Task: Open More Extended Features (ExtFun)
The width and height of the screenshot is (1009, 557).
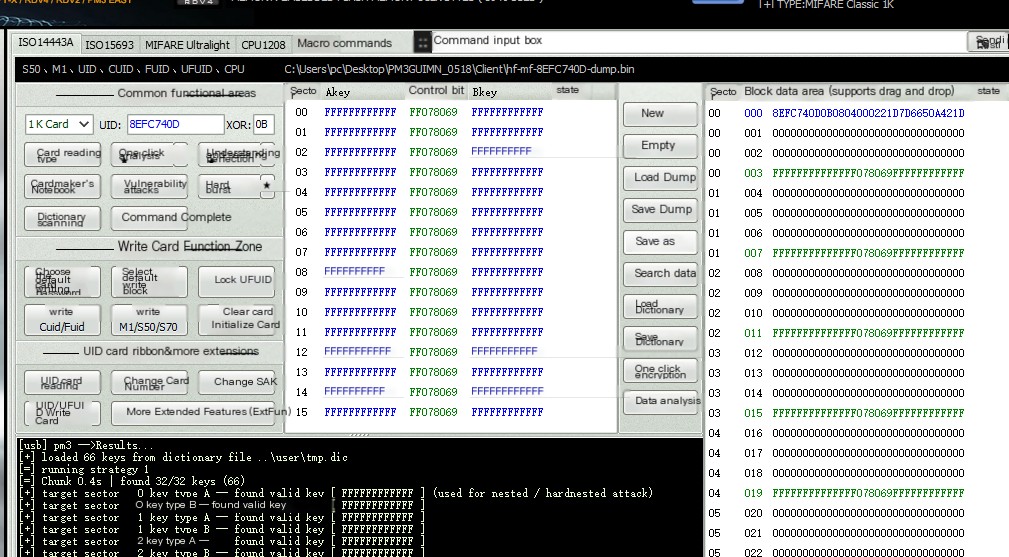Action: click(x=200, y=412)
